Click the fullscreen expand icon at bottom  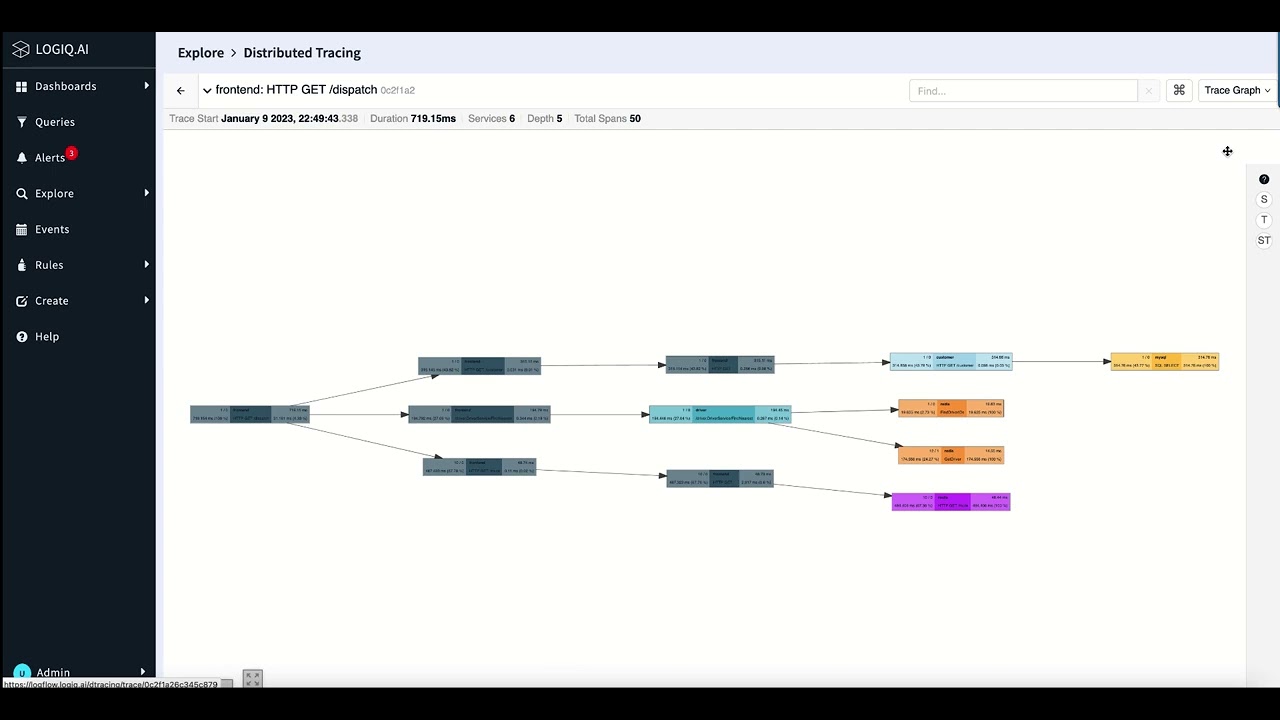pos(253,679)
